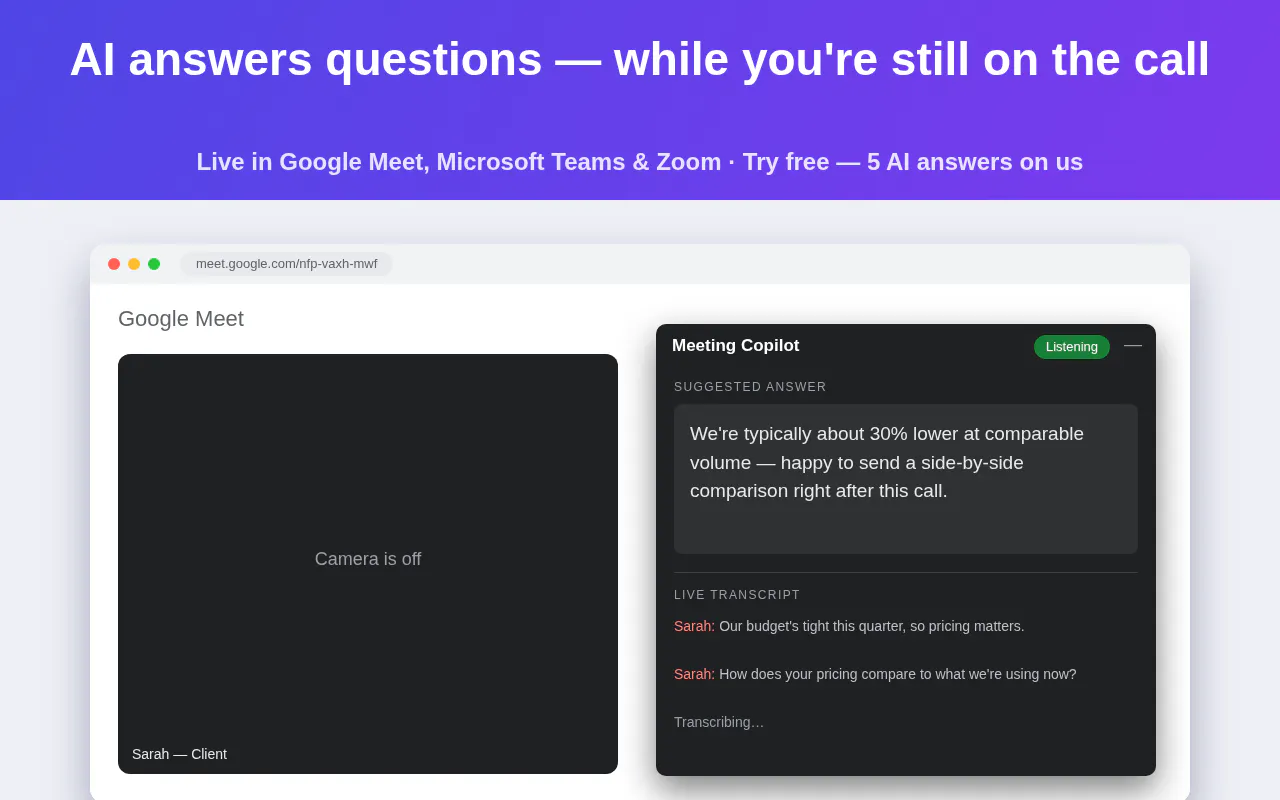Minimize the Meeting Copilot panel
This screenshot has width=1280, height=800.
tap(1133, 345)
